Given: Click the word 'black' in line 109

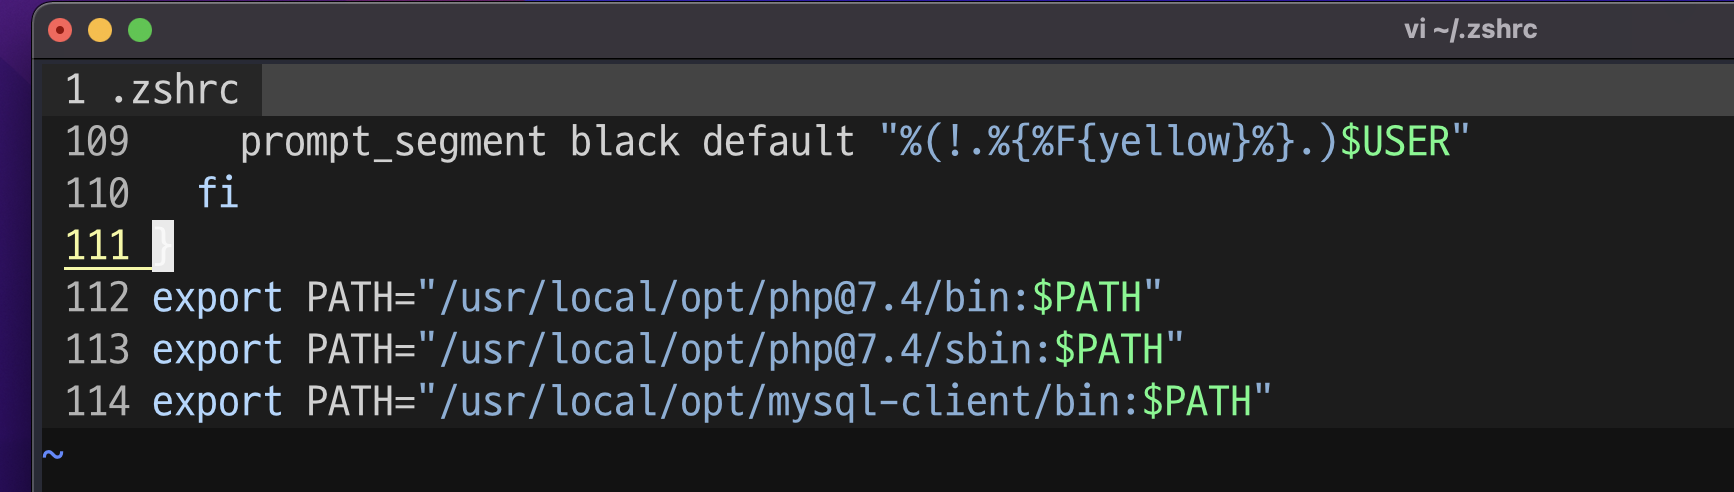Looking at the screenshot, I should pyautogui.click(x=624, y=142).
